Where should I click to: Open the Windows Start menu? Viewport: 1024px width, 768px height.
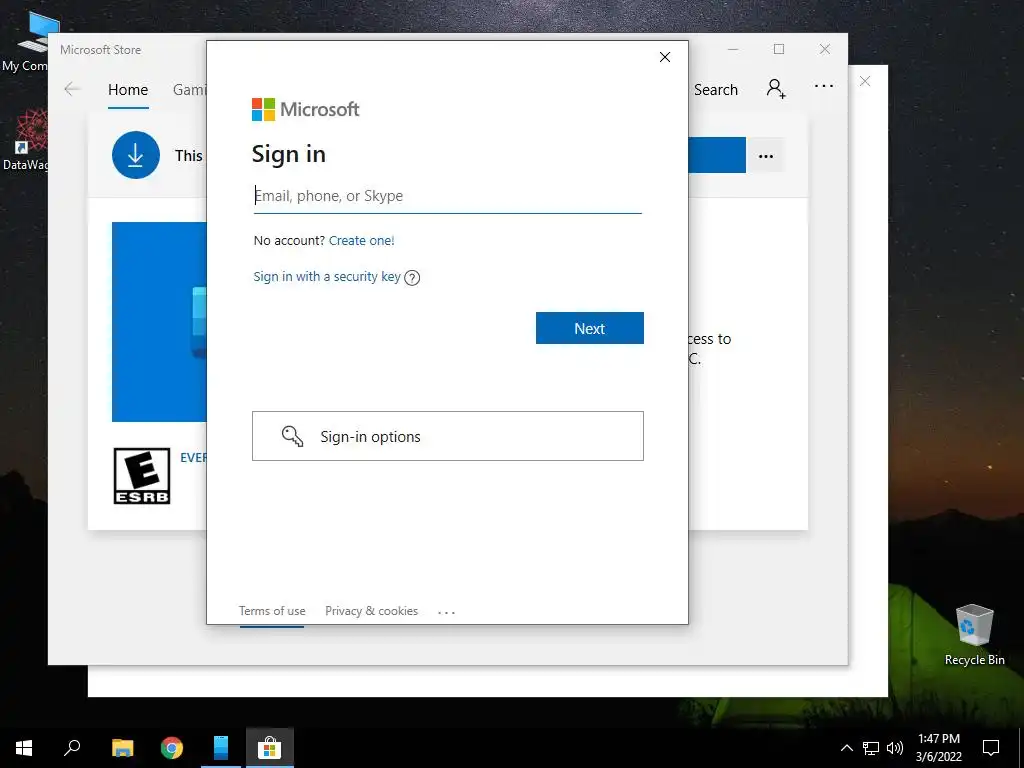[24, 748]
